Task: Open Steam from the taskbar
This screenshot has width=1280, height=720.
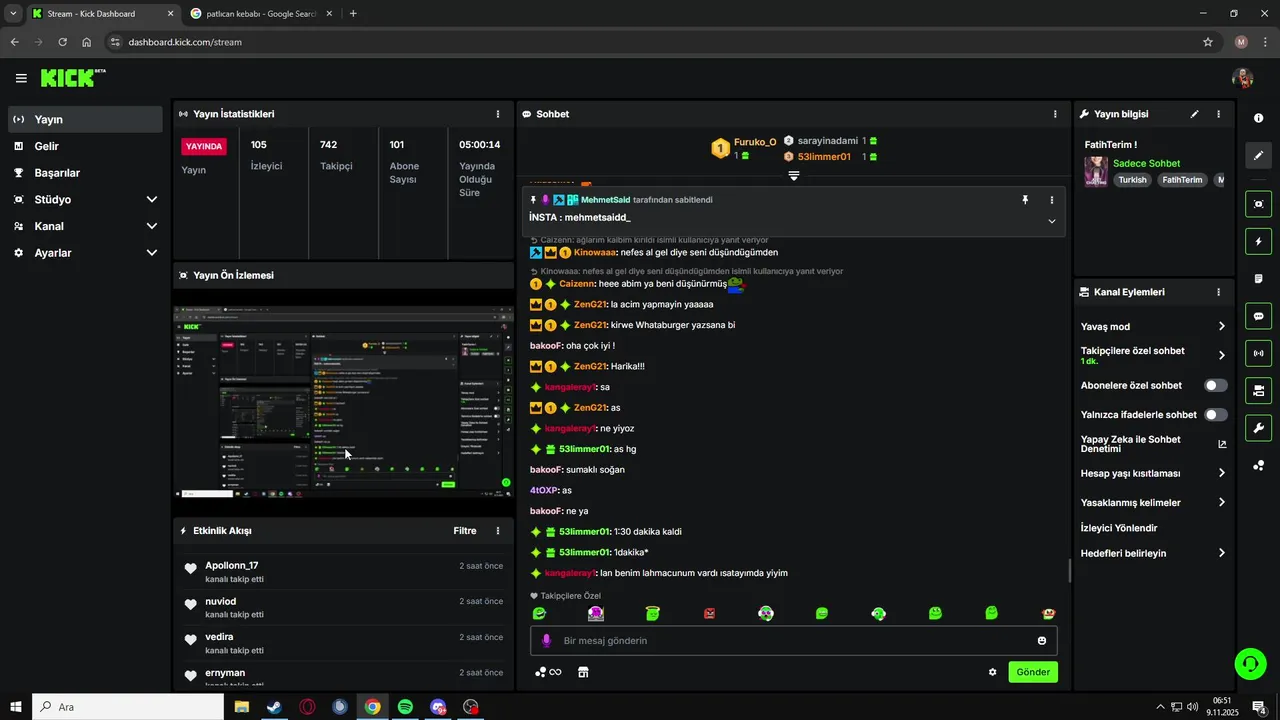Action: coord(273,707)
